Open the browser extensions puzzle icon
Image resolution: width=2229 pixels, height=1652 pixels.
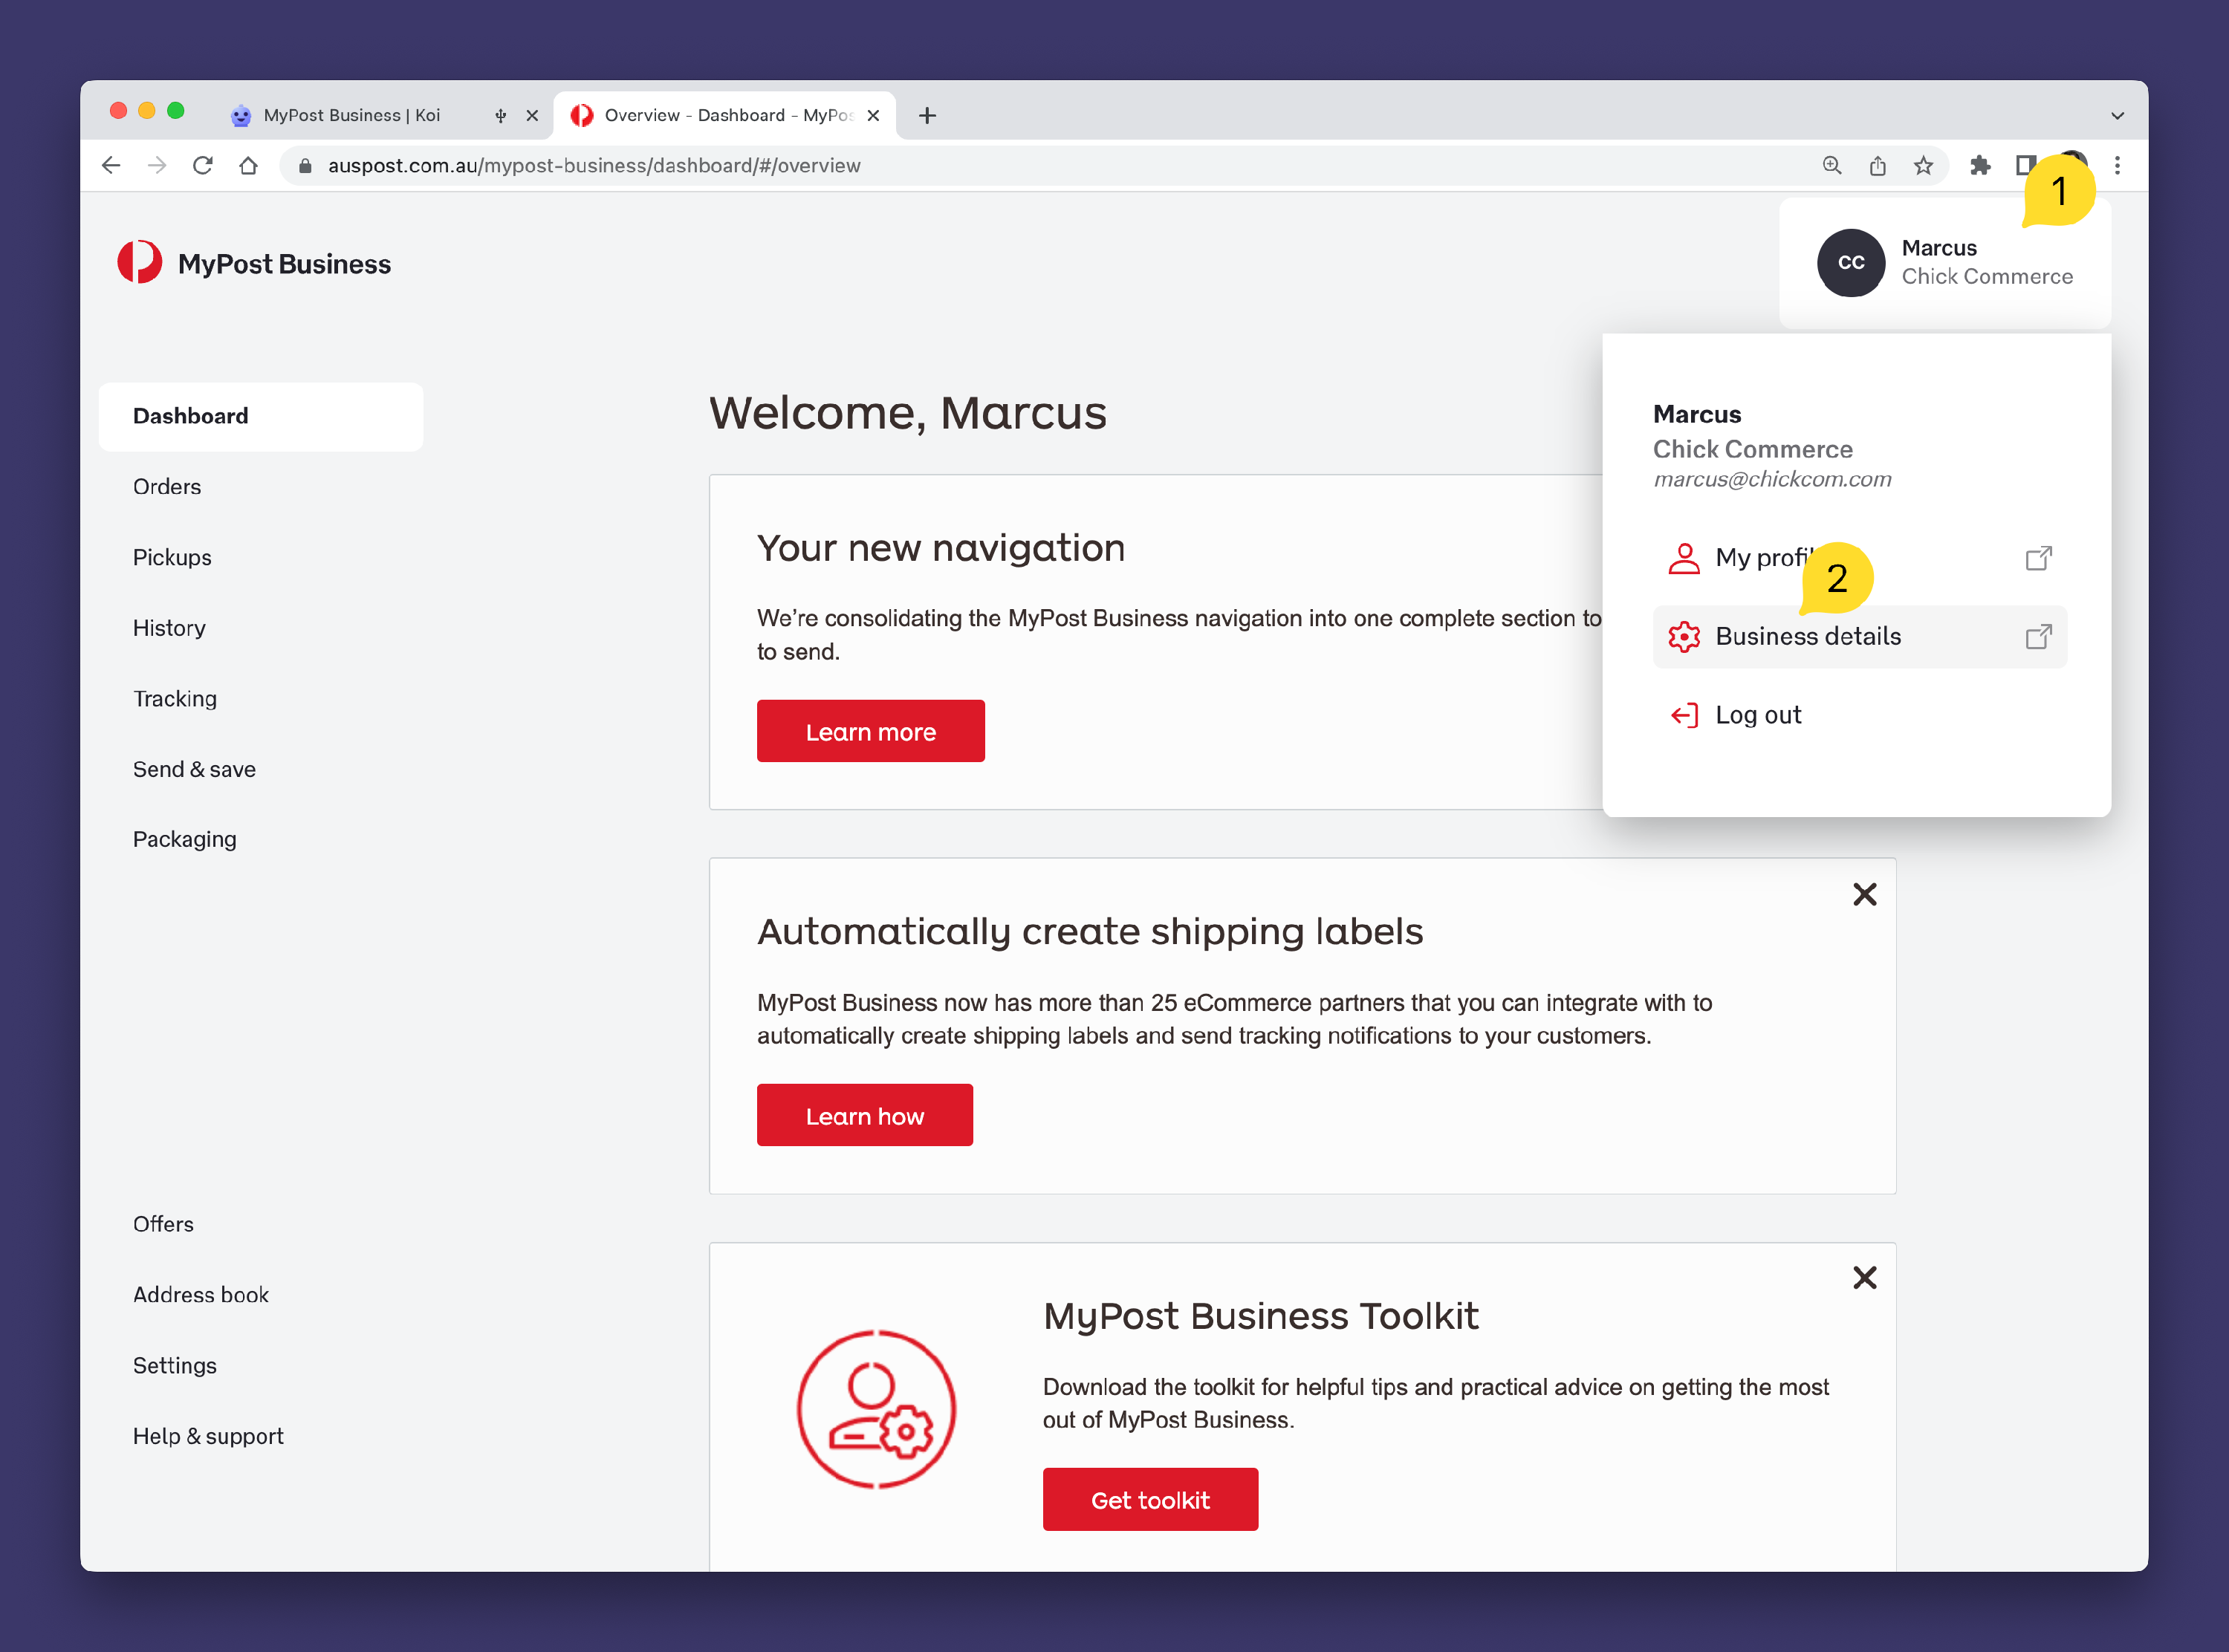[1979, 166]
